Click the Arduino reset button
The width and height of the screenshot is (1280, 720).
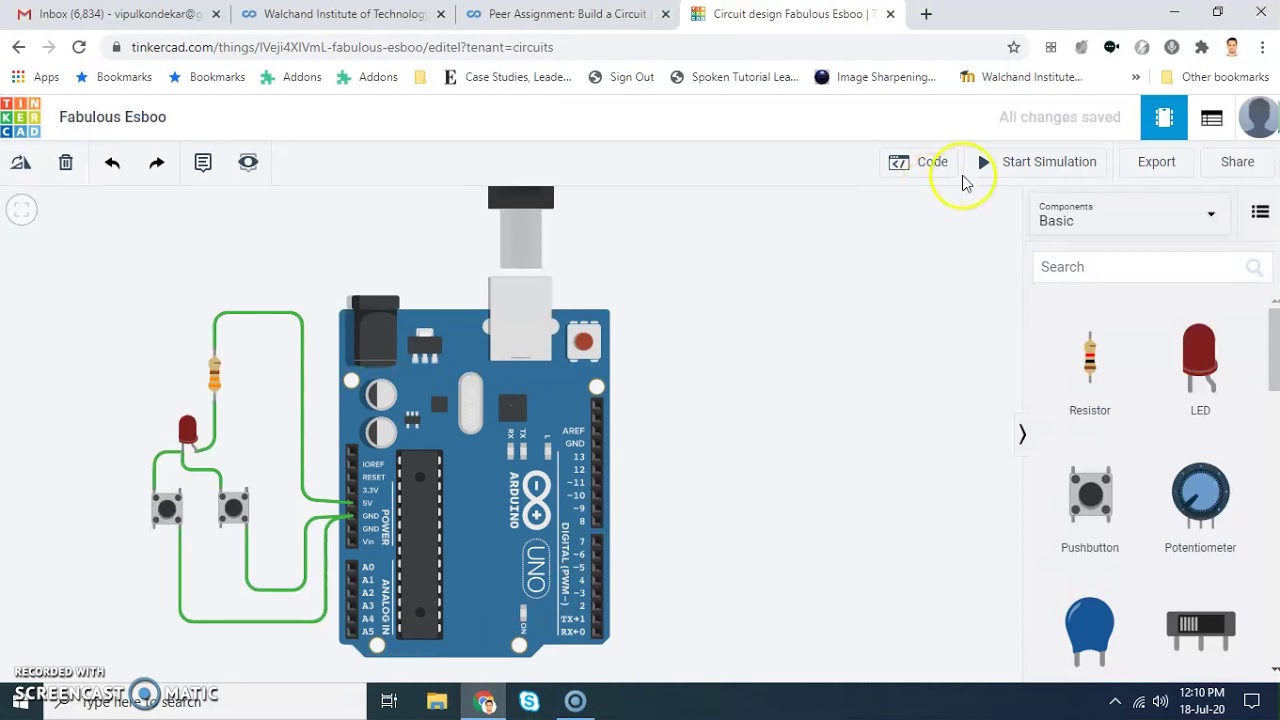(x=583, y=342)
